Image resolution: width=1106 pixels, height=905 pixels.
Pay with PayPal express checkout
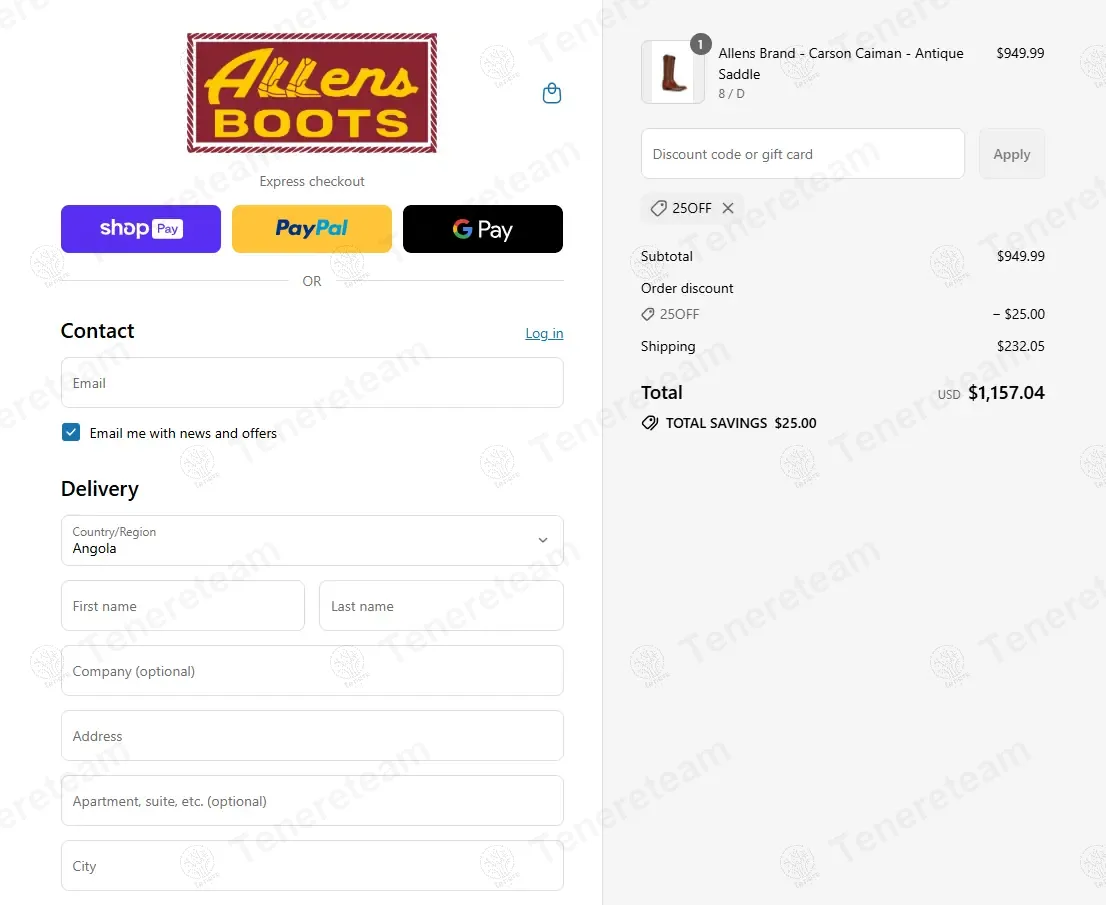pyautogui.click(x=312, y=229)
